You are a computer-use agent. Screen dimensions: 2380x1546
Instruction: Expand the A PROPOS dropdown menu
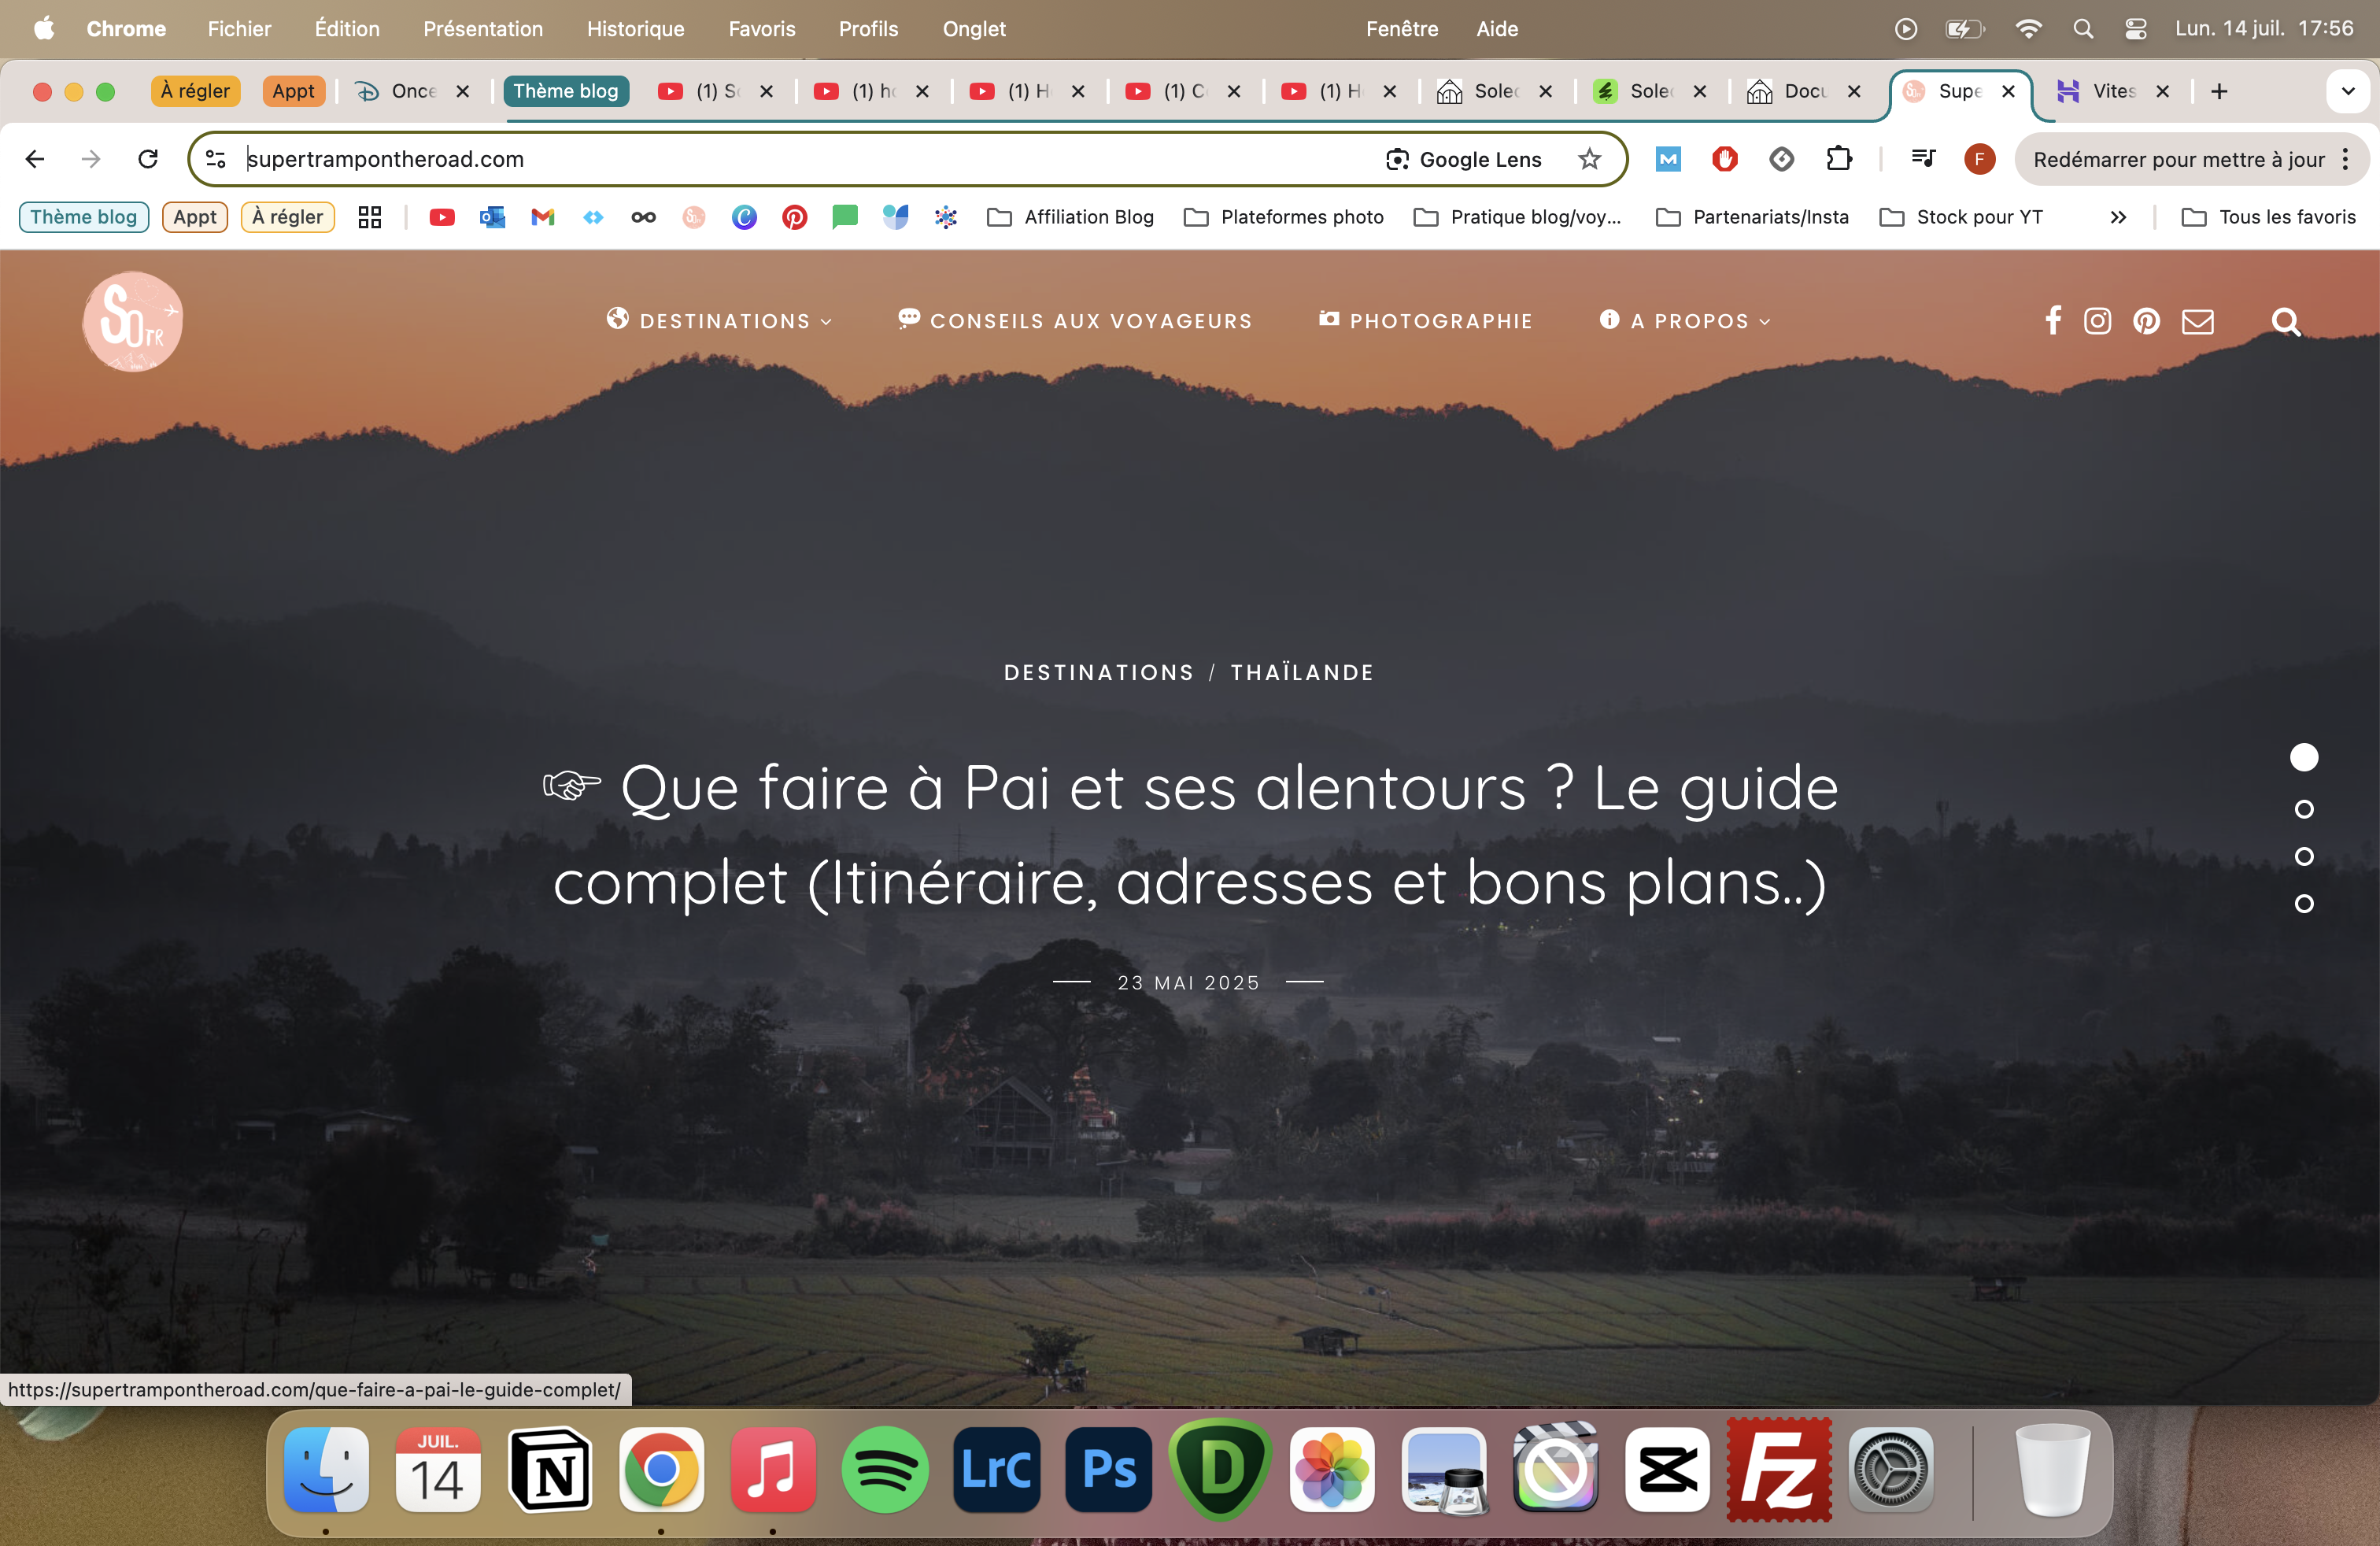click(x=1685, y=321)
